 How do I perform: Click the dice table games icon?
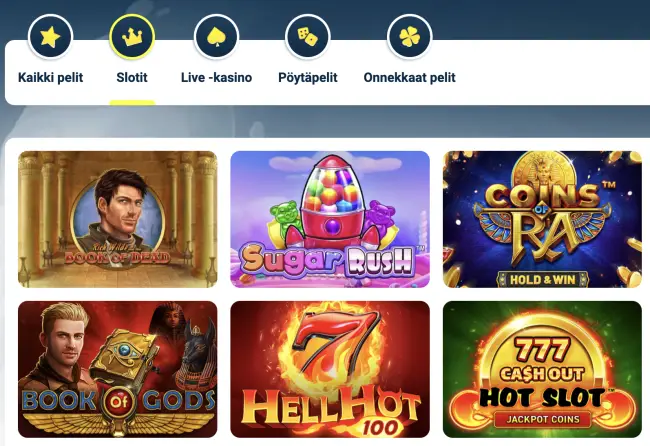pos(308,37)
